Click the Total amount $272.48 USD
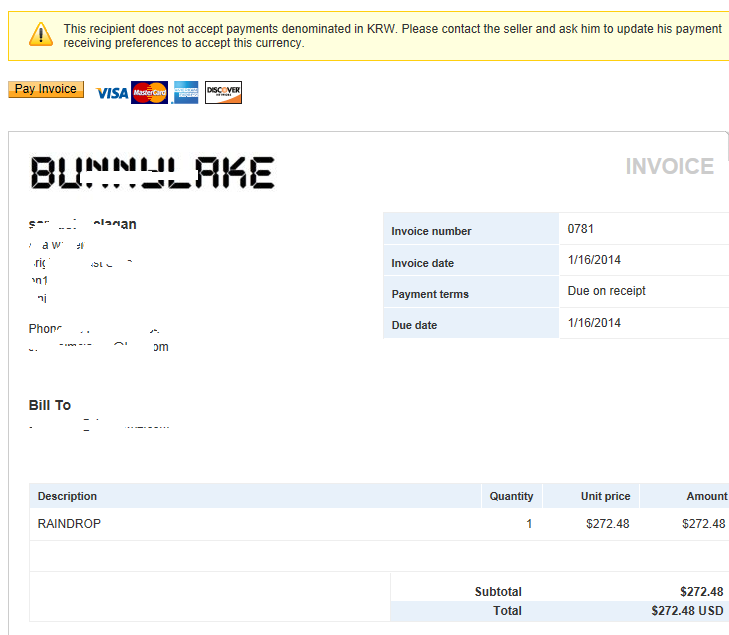 tap(687, 611)
